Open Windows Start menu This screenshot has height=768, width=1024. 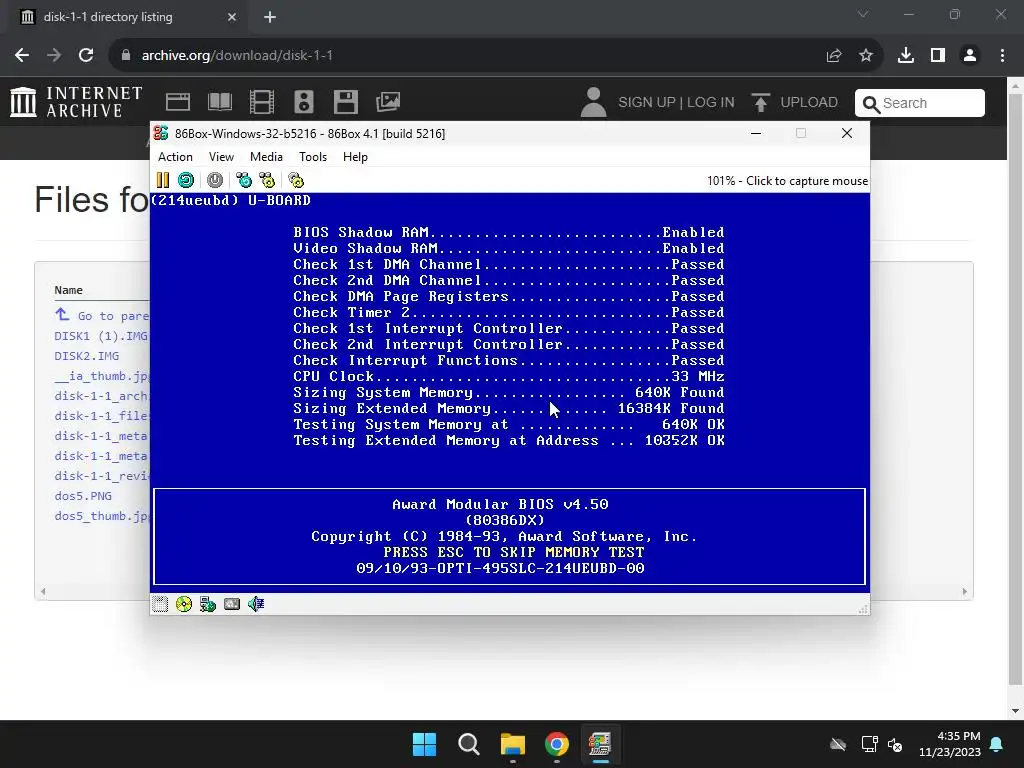pyautogui.click(x=424, y=744)
